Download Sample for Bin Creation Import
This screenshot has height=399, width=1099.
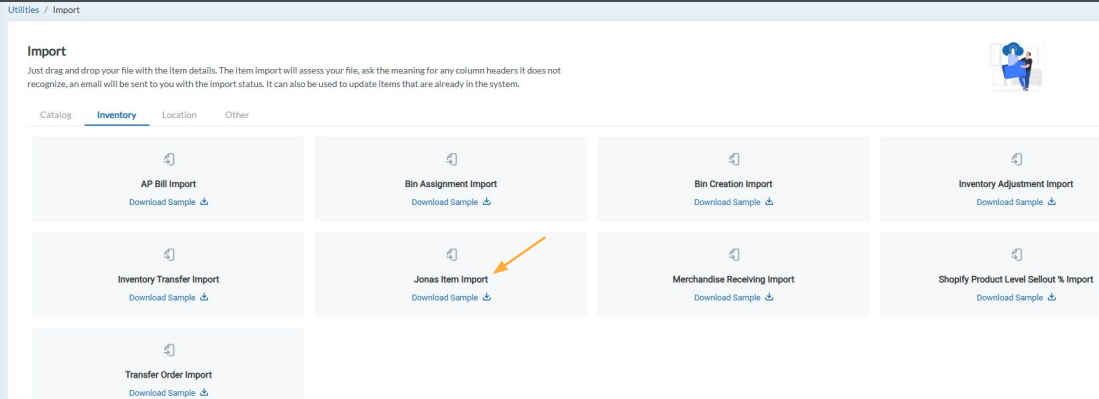pyautogui.click(x=727, y=202)
